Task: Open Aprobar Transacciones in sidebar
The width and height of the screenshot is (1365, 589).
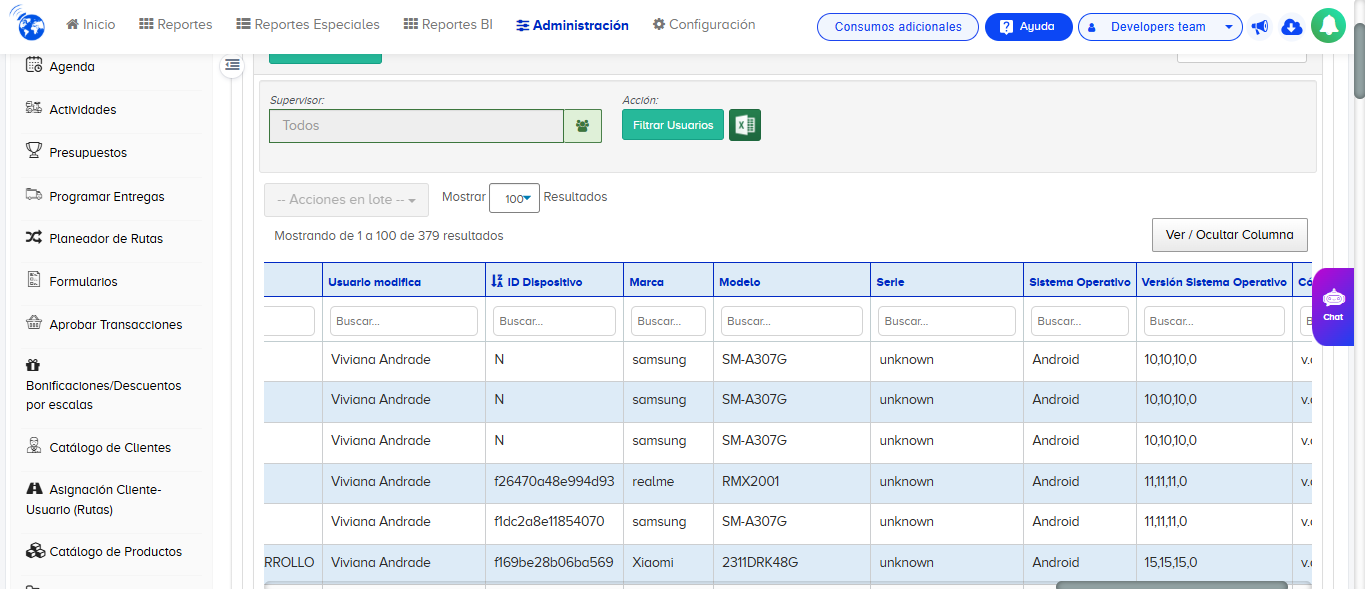Action: point(116,325)
